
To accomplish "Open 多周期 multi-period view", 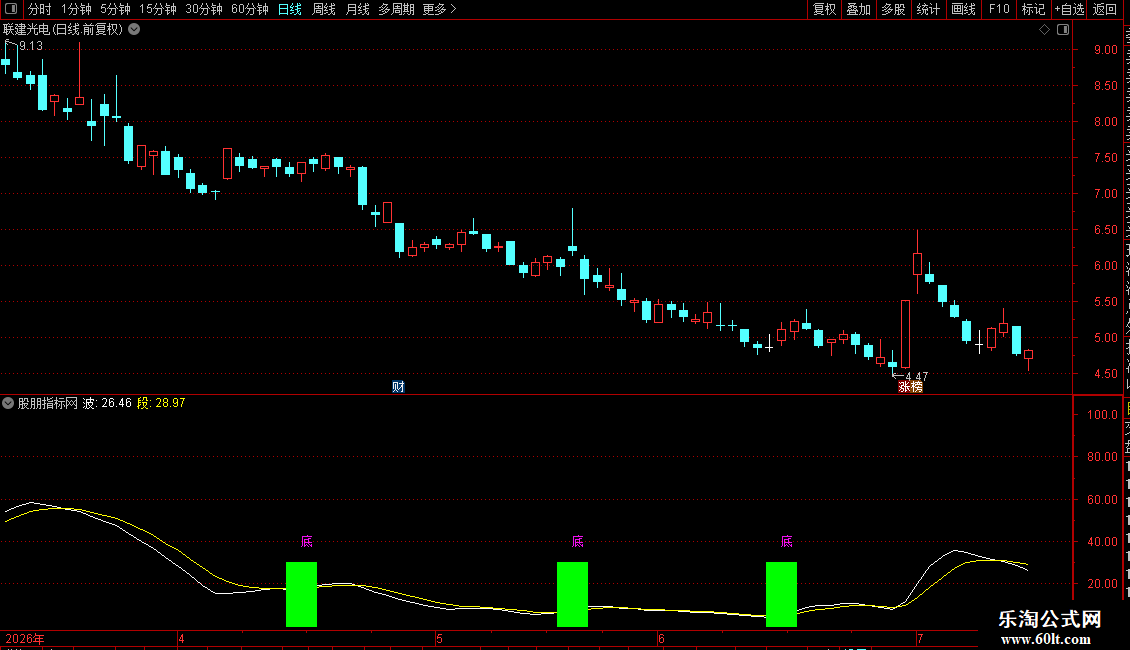I will (396, 9).
